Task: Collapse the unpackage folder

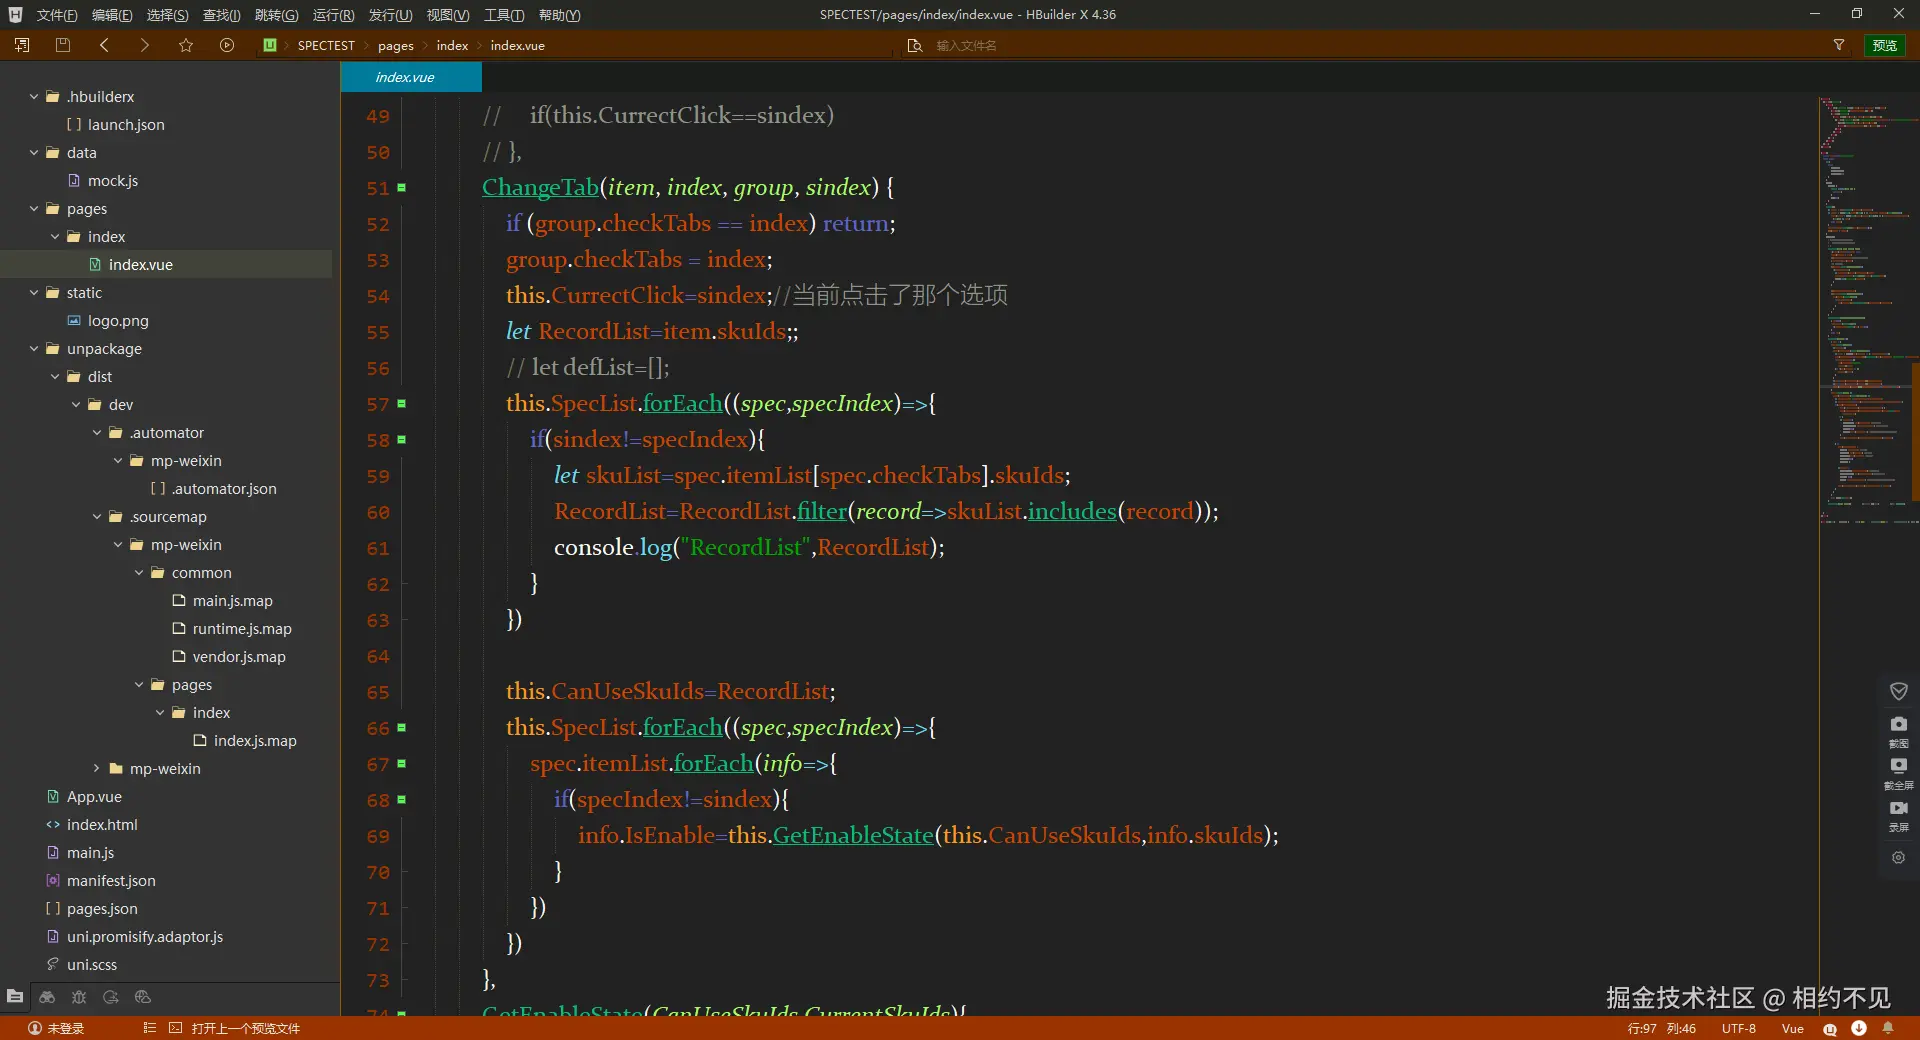Action: tap(34, 348)
